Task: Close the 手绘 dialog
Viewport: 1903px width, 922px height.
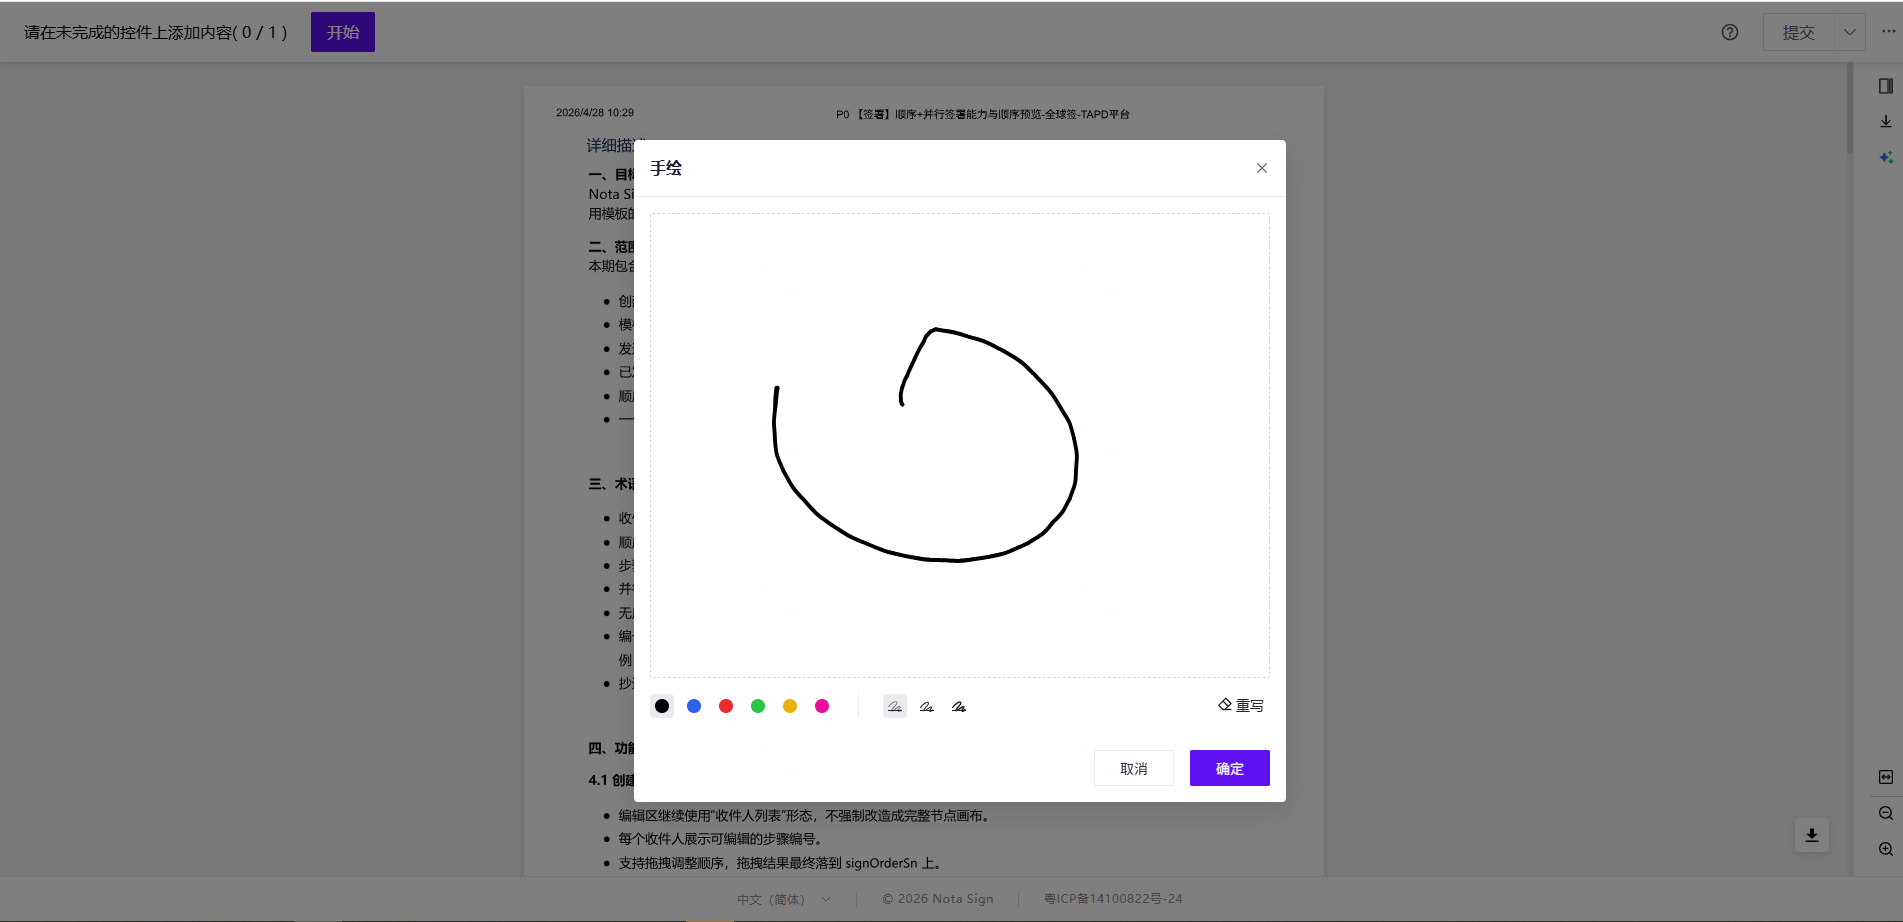Action: [x=1262, y=168]
